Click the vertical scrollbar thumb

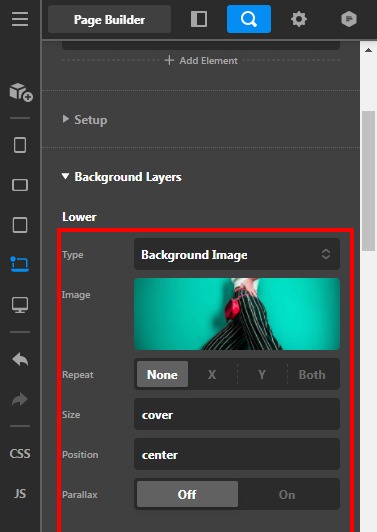(x=369, y=181)
